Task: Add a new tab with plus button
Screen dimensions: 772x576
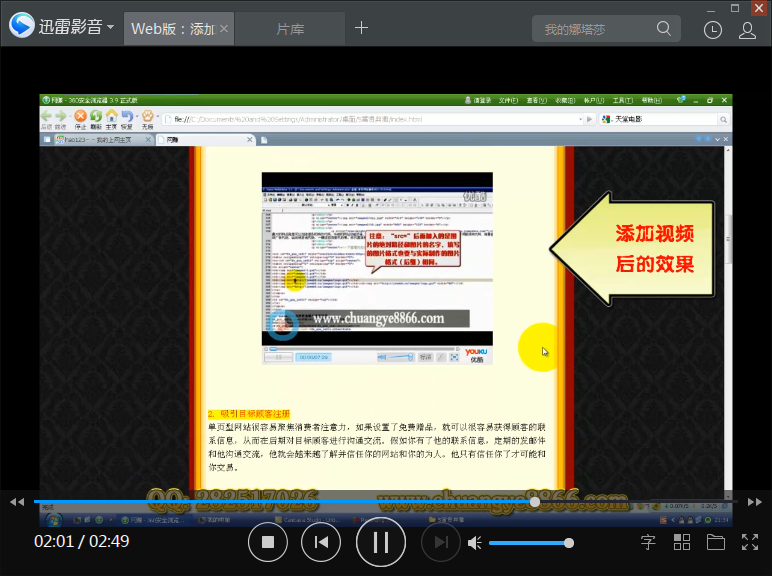Action: (362, 28)
